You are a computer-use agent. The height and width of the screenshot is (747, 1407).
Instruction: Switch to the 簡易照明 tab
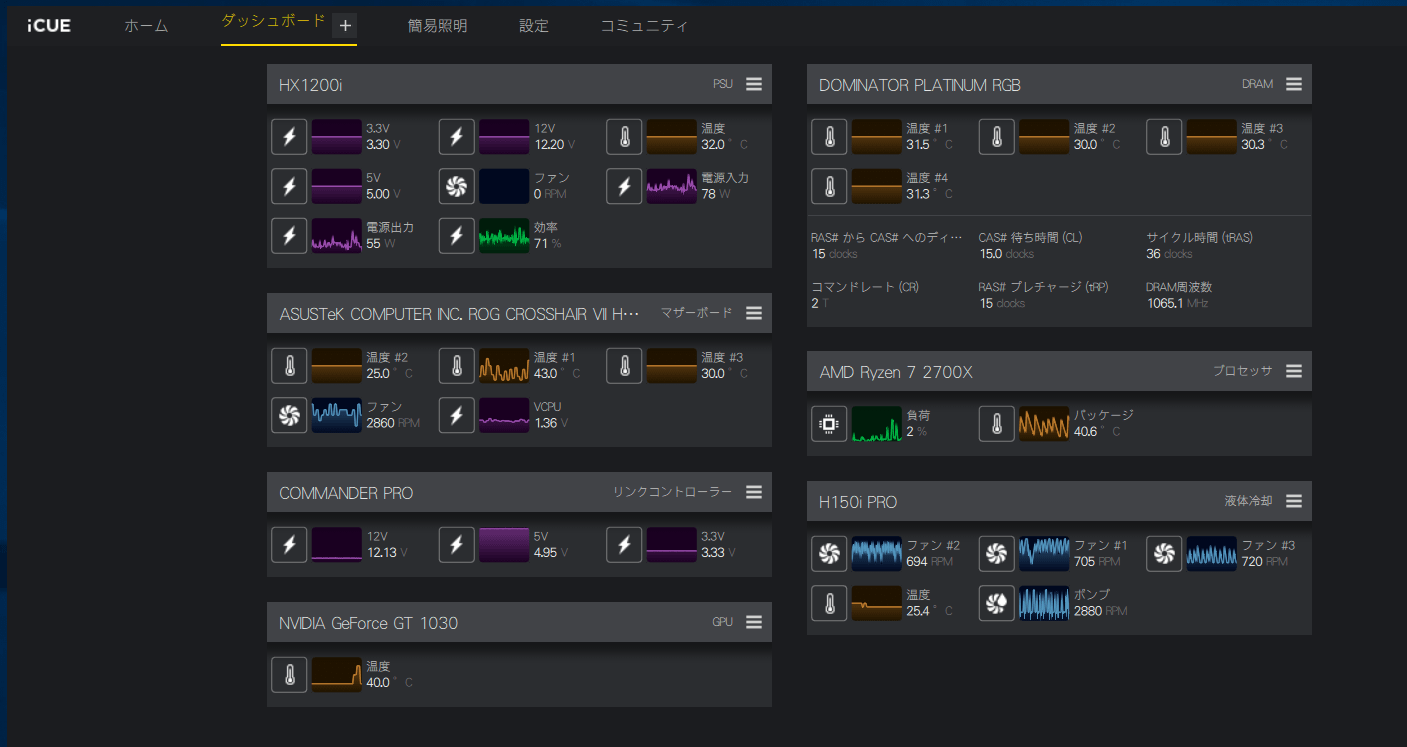pos(437,26)
